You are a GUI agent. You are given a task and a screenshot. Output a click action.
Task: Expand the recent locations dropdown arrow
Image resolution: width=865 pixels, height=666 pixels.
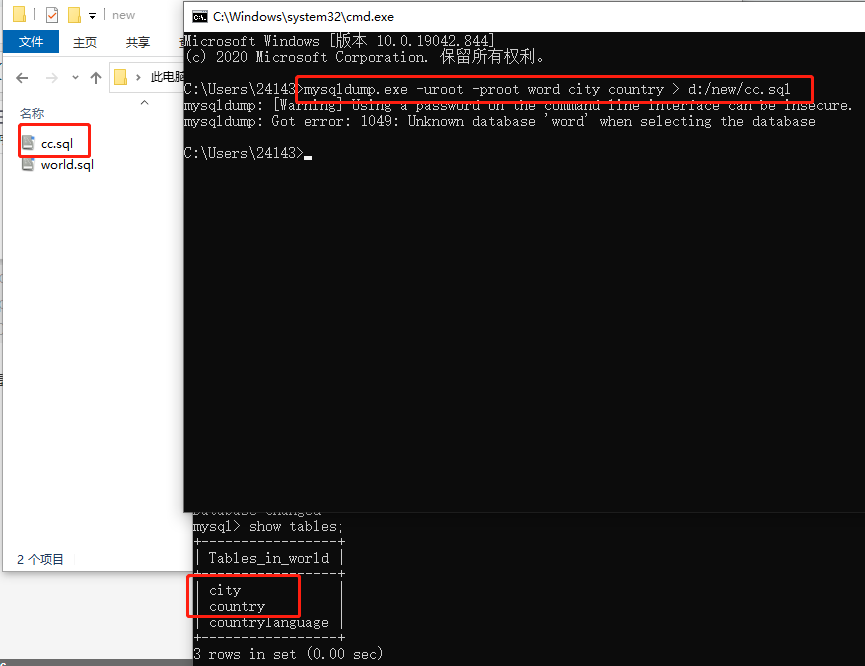(x=76, y=78)
